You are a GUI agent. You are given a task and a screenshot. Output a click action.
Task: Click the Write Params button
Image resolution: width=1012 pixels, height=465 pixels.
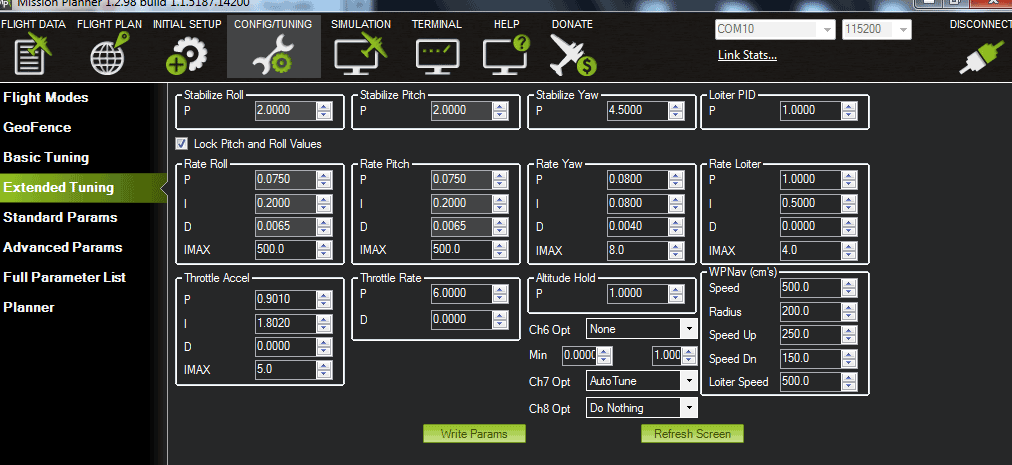click(x=474, y=433)
